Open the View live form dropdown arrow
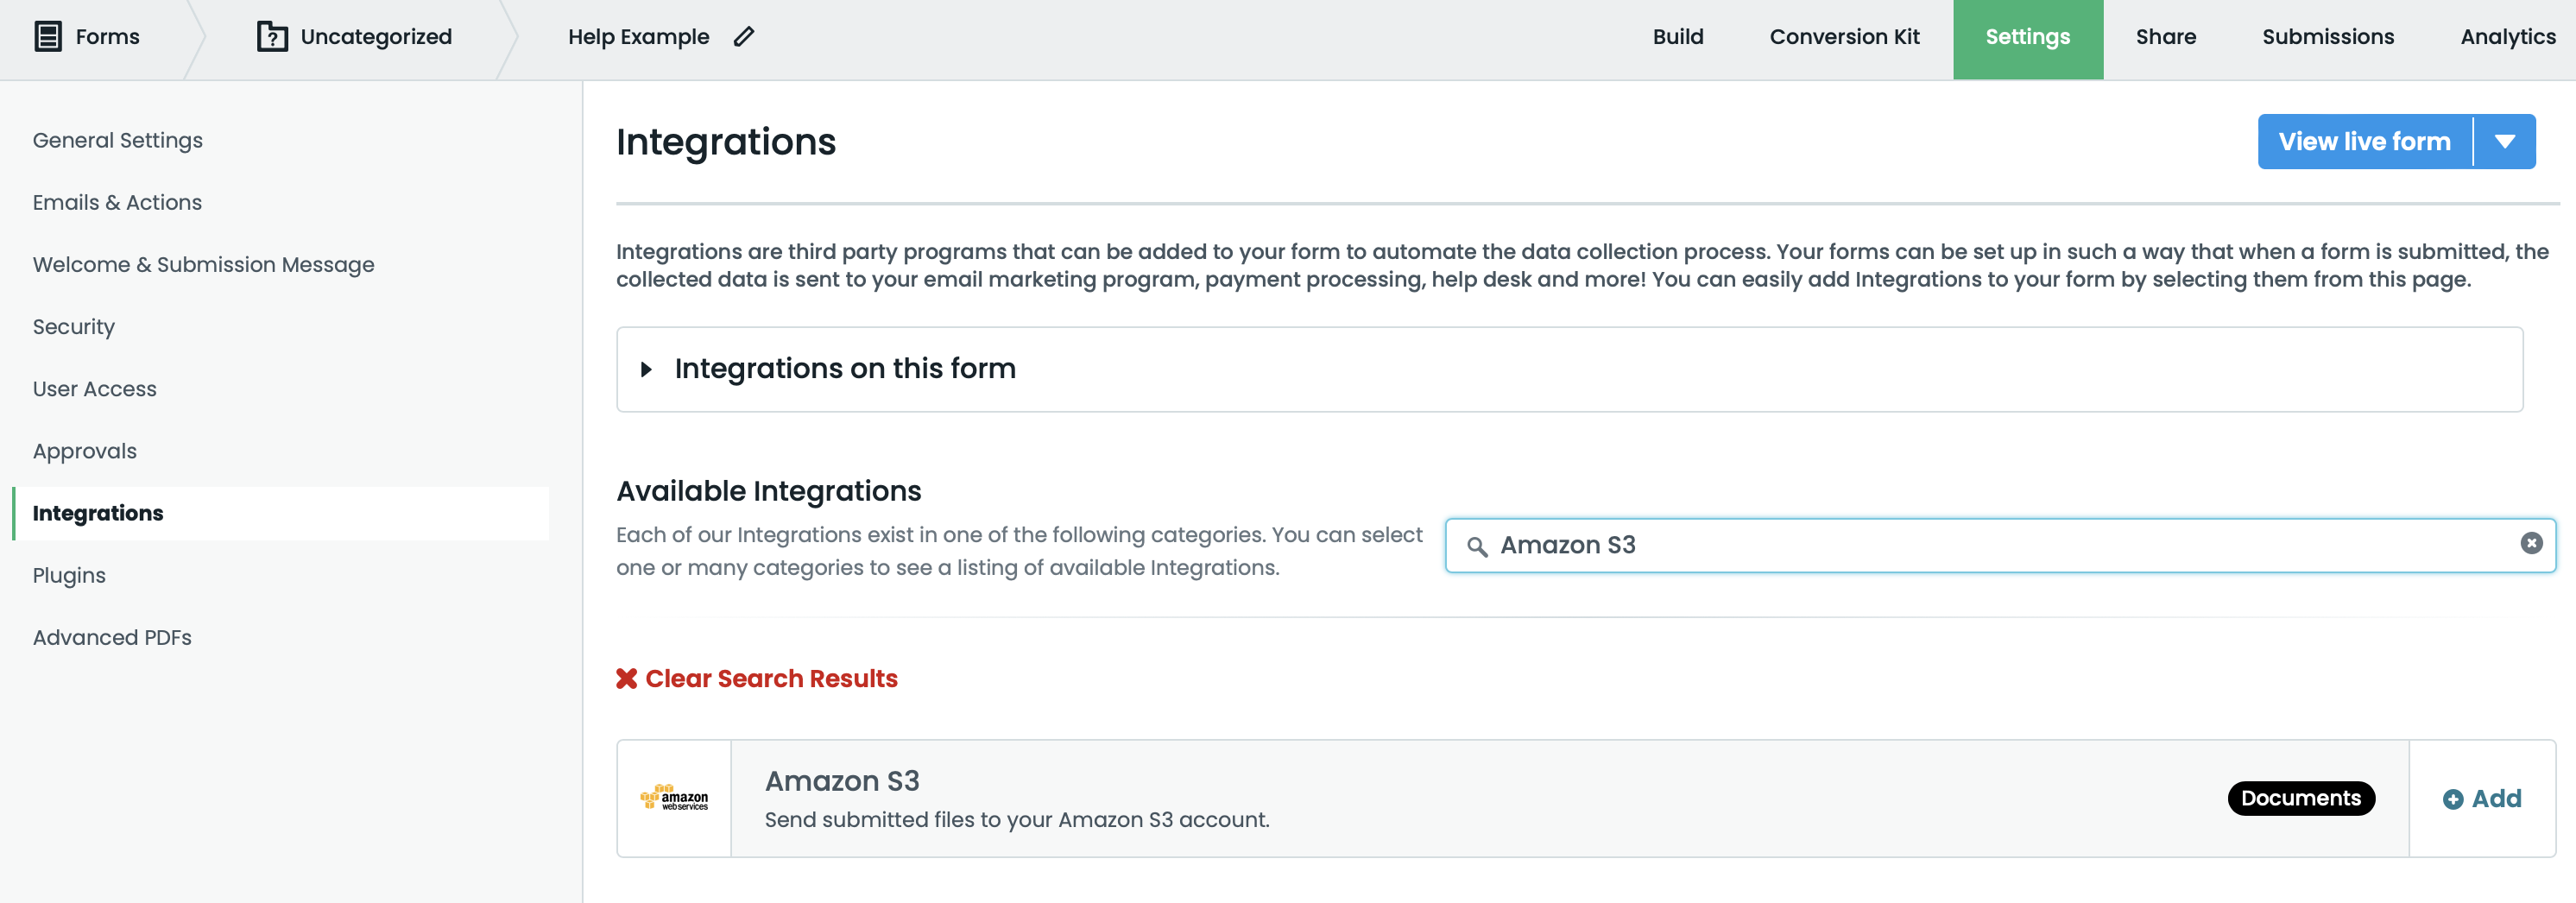This screenshot has width=2576, height=903. pyautogui.click(x=2504, y=142)
